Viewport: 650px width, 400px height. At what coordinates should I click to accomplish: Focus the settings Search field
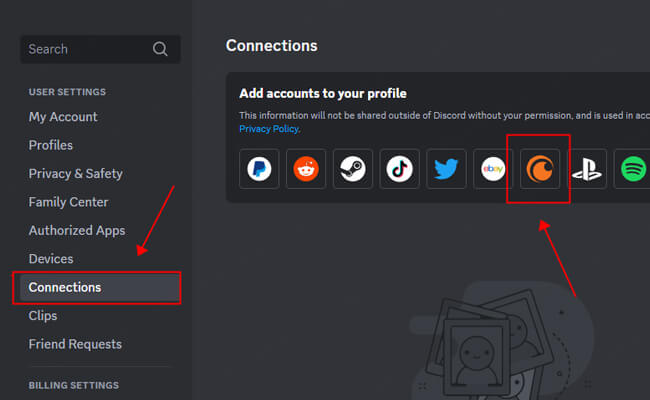(85, 49)
